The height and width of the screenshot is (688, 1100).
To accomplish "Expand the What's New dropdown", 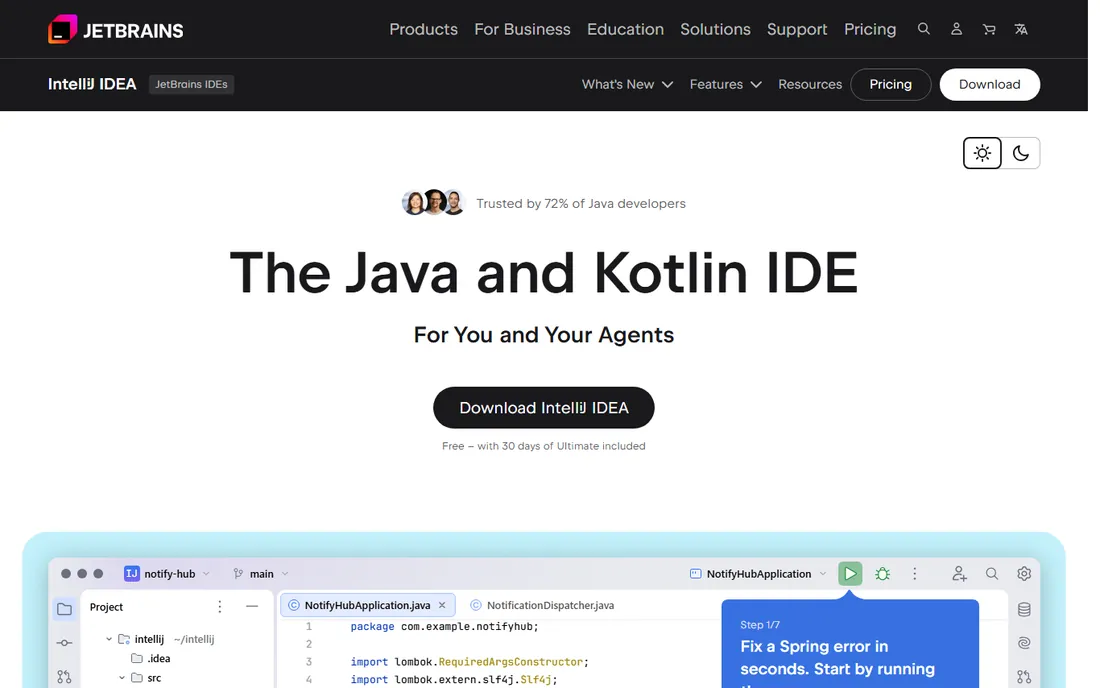I will point(627,84).
